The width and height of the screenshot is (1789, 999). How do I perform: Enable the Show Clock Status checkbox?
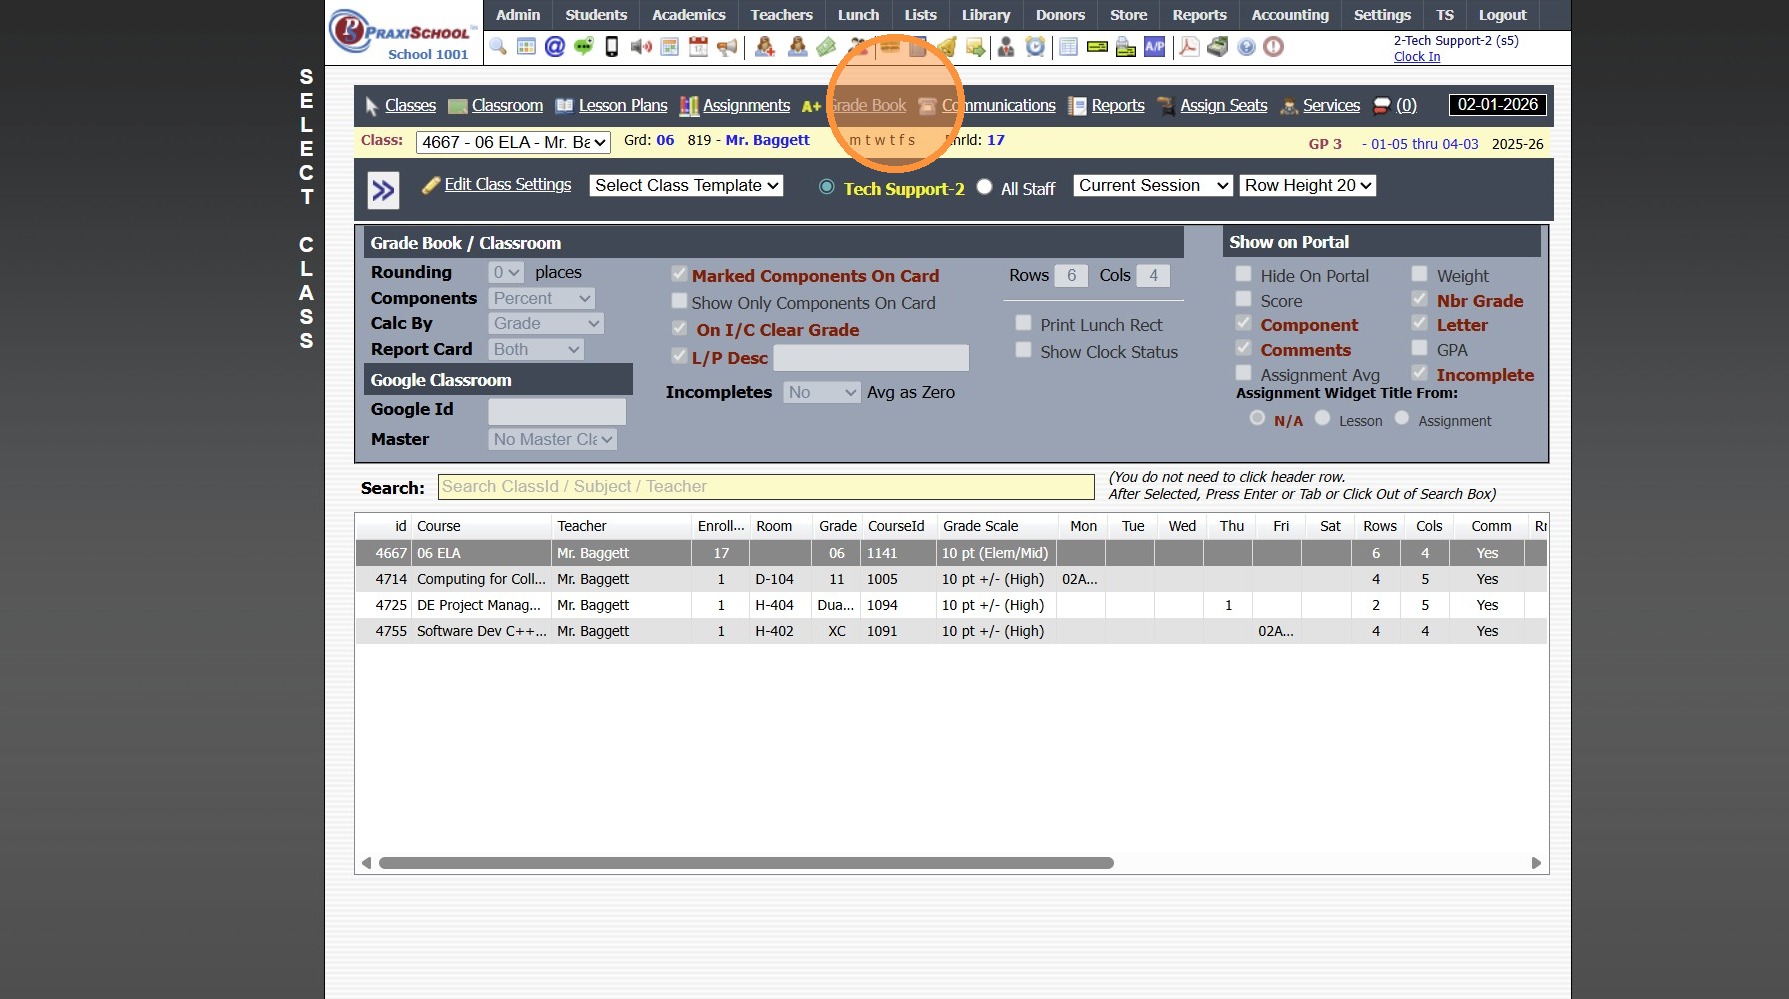(1023, 350)
